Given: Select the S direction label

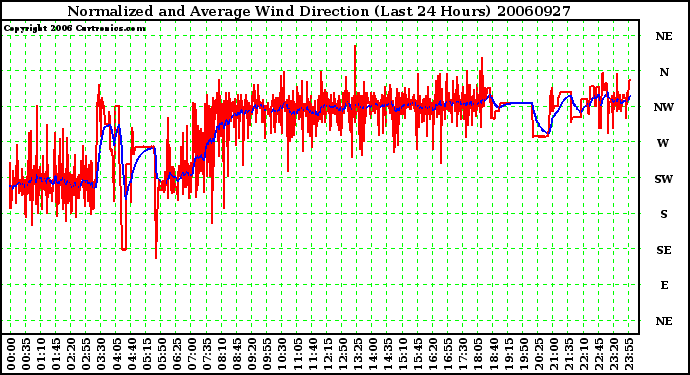Looking at the screenshot, I should coord(664,214).
